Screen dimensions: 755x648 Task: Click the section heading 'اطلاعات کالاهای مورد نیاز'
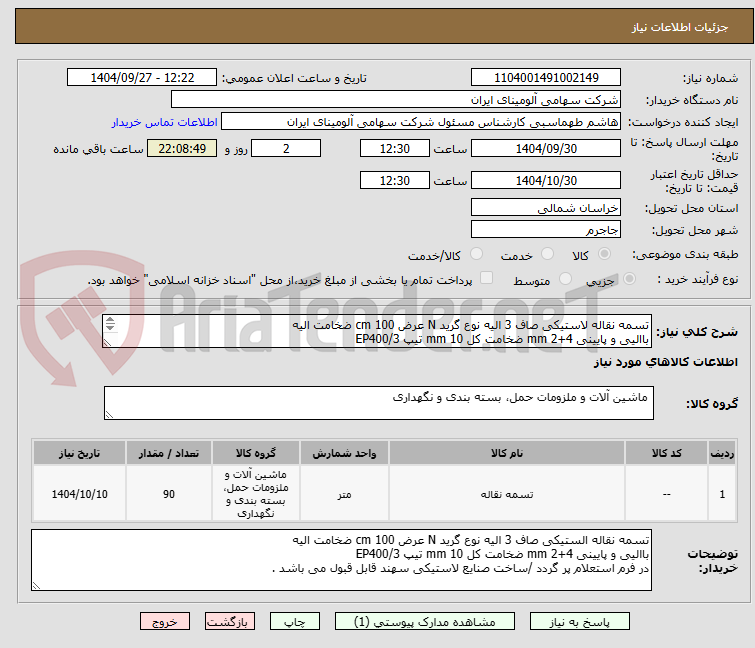pyautogui.click(x=665, y=362)
